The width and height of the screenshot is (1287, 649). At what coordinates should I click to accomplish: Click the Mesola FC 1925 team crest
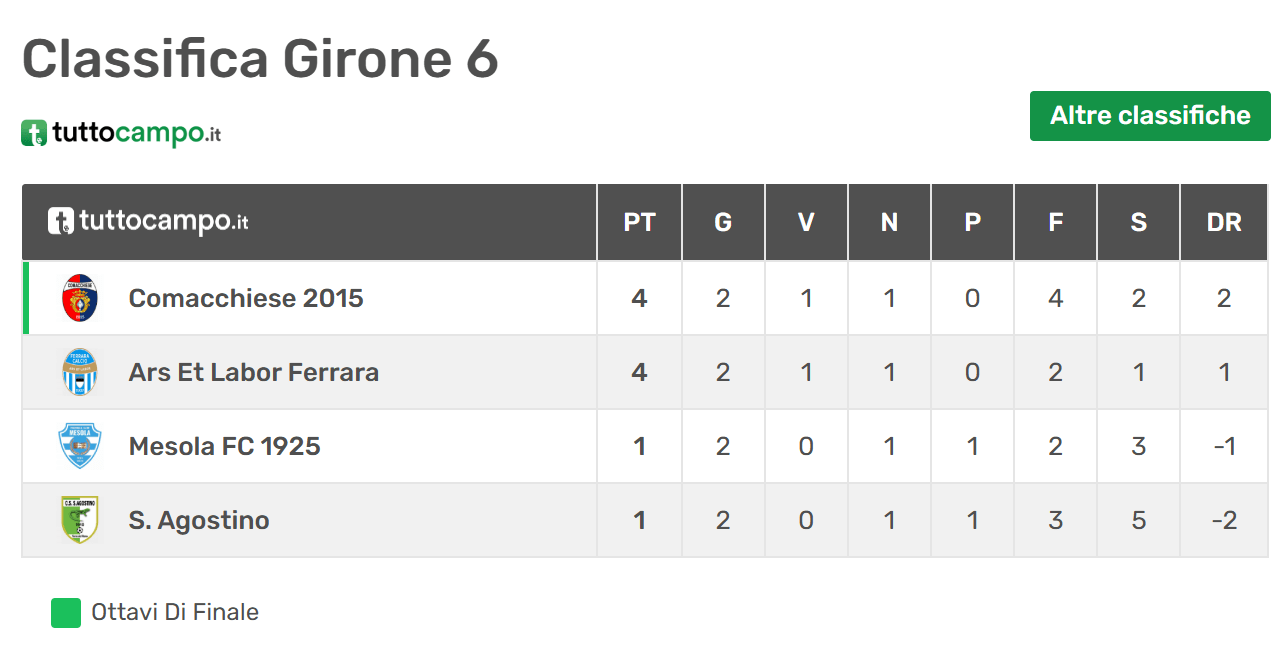click(x=81, y=446)
